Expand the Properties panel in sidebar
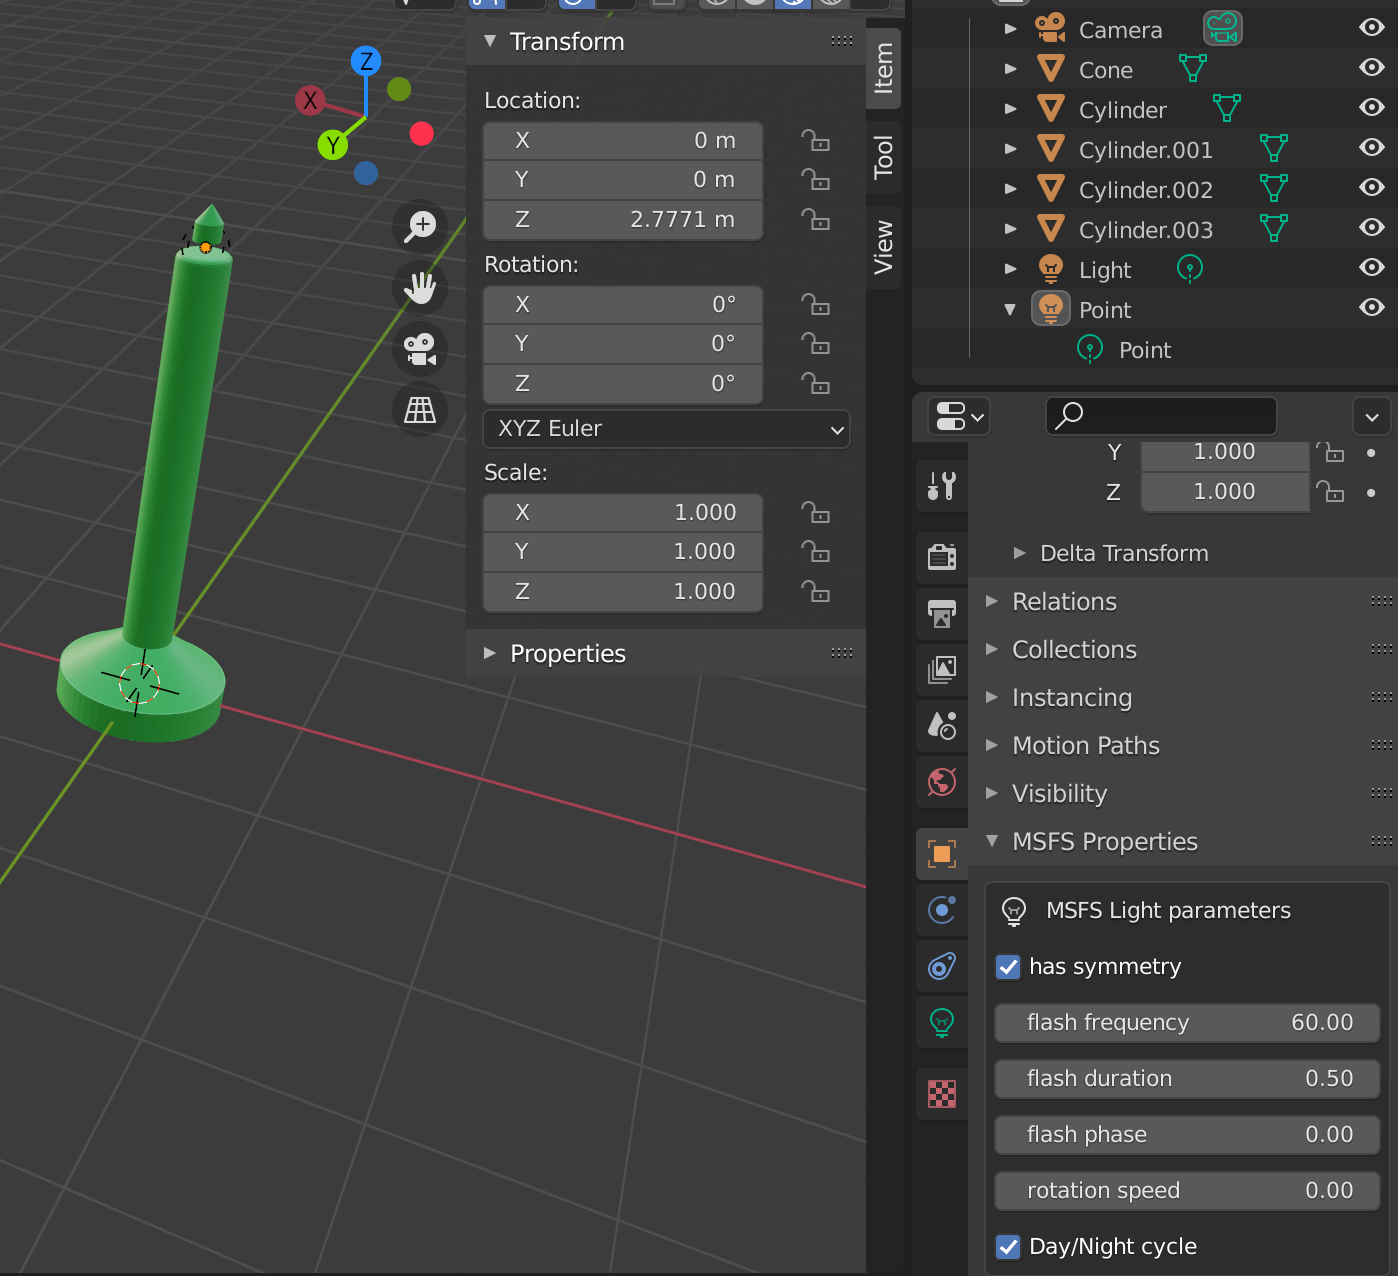This screenshot has width=1398, height=1276. tap(490, 653)
